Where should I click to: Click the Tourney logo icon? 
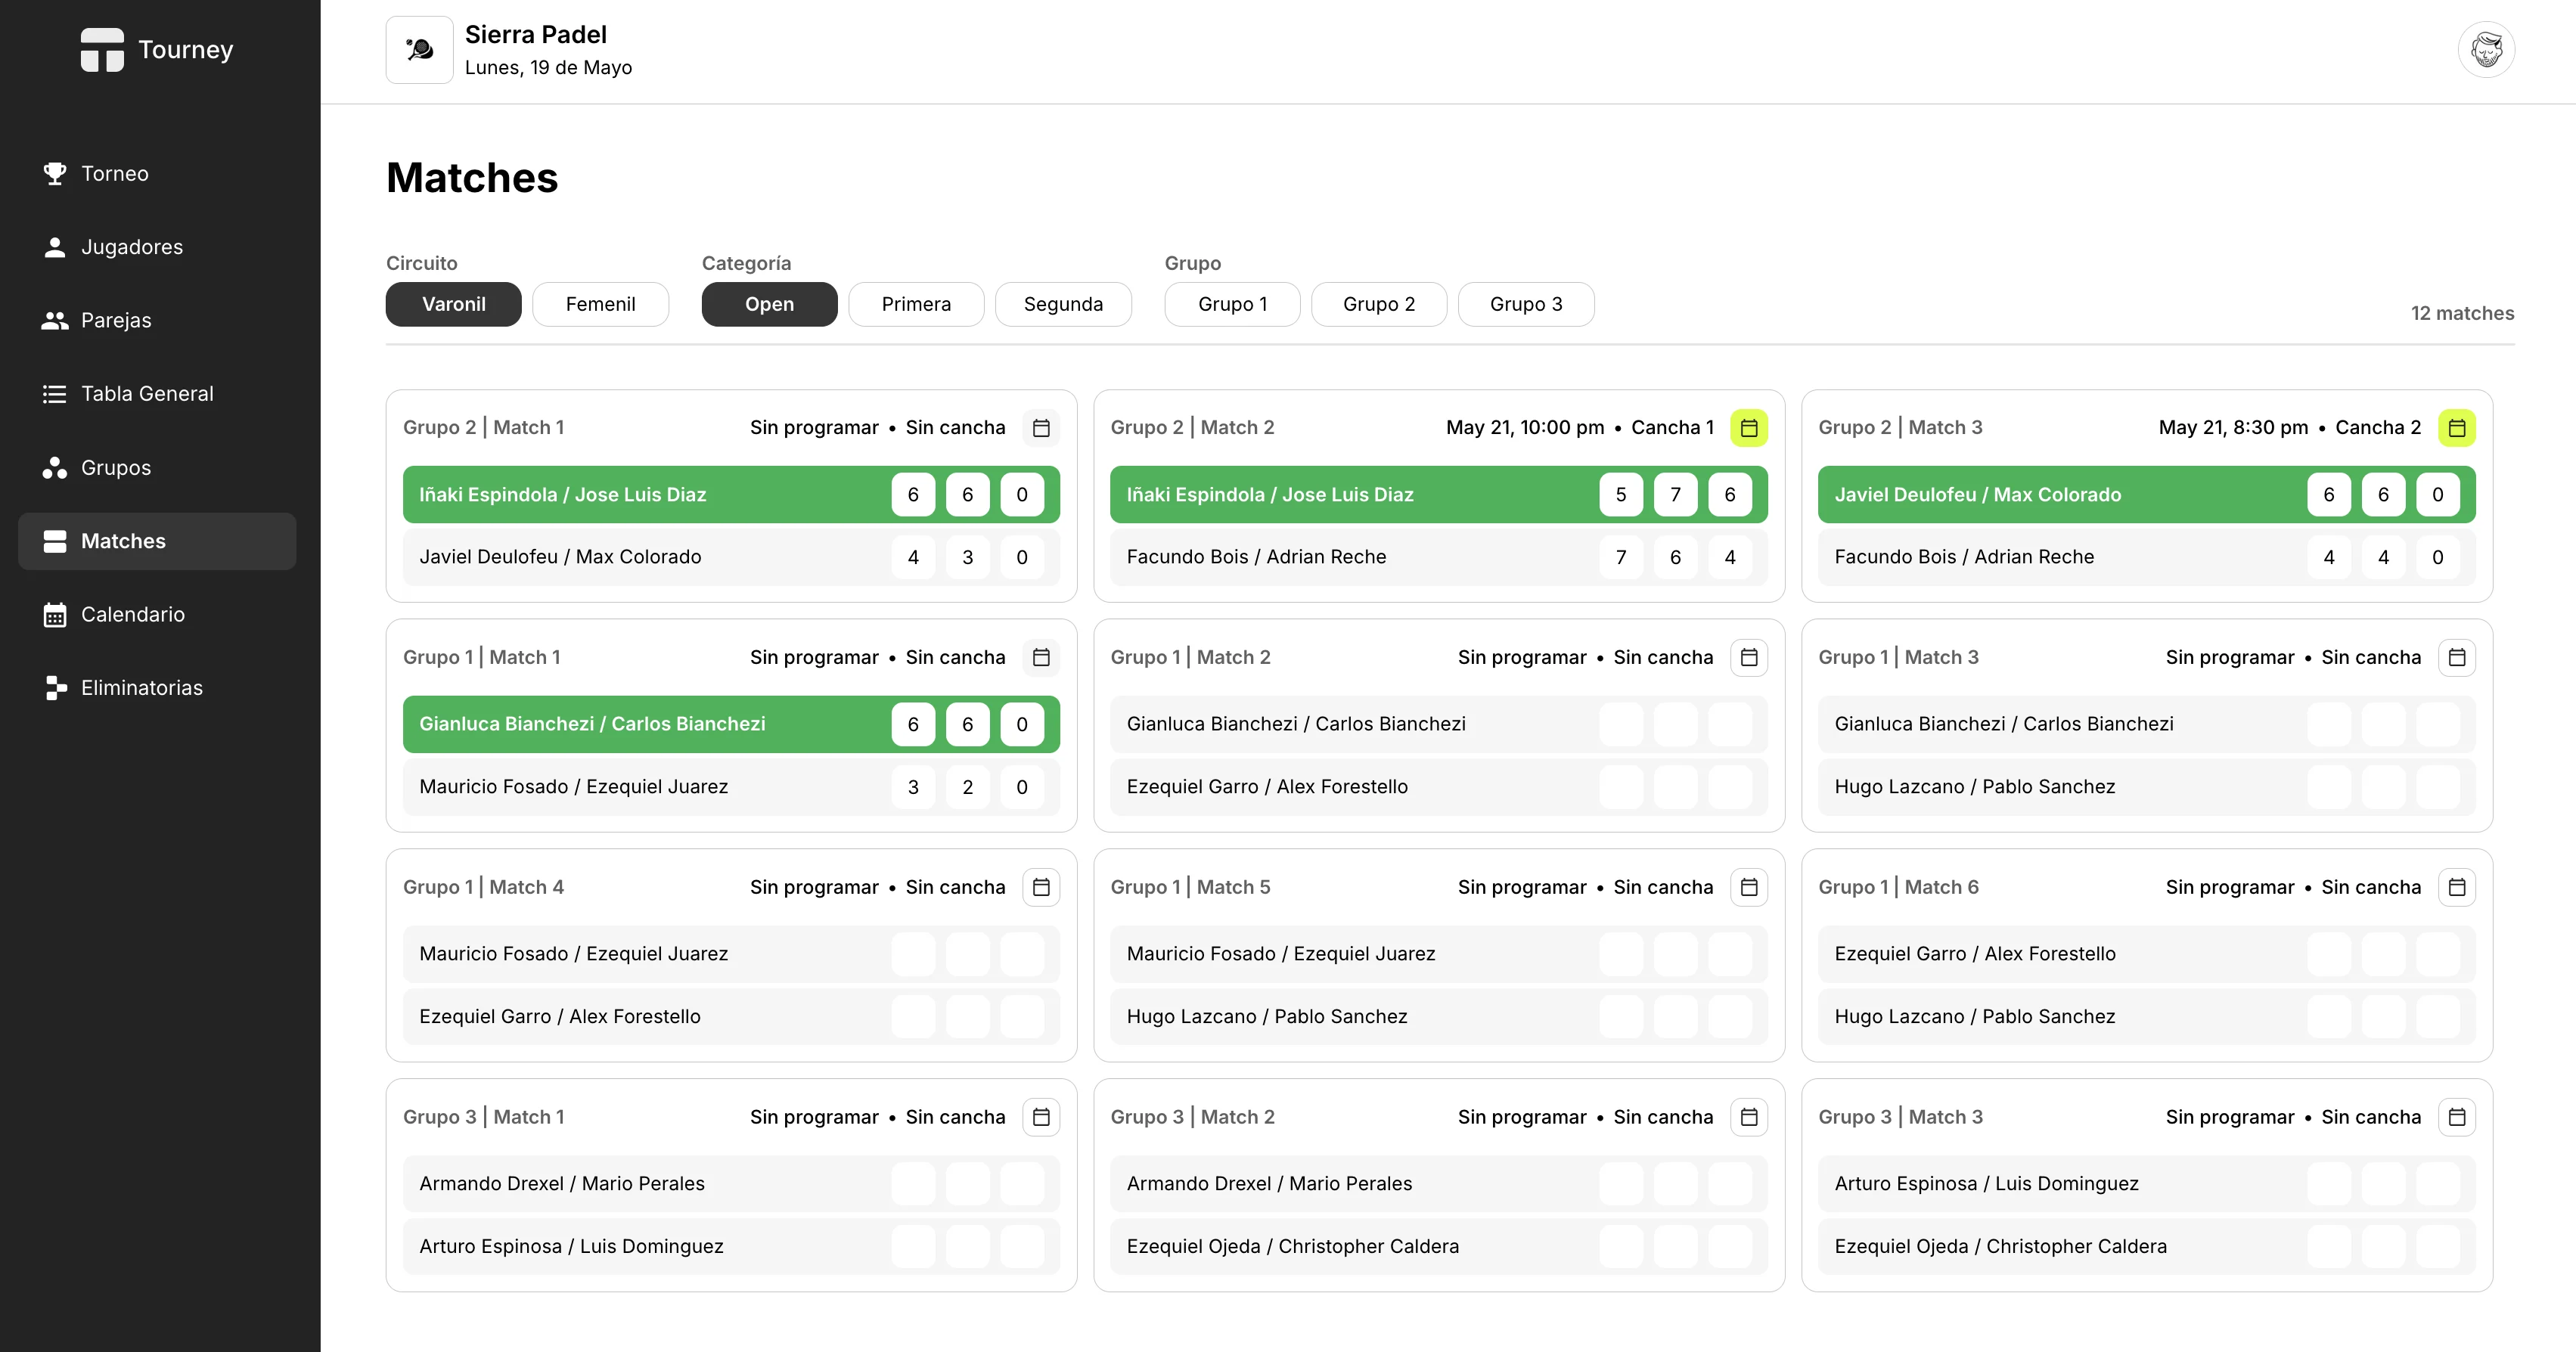(102, 49)
